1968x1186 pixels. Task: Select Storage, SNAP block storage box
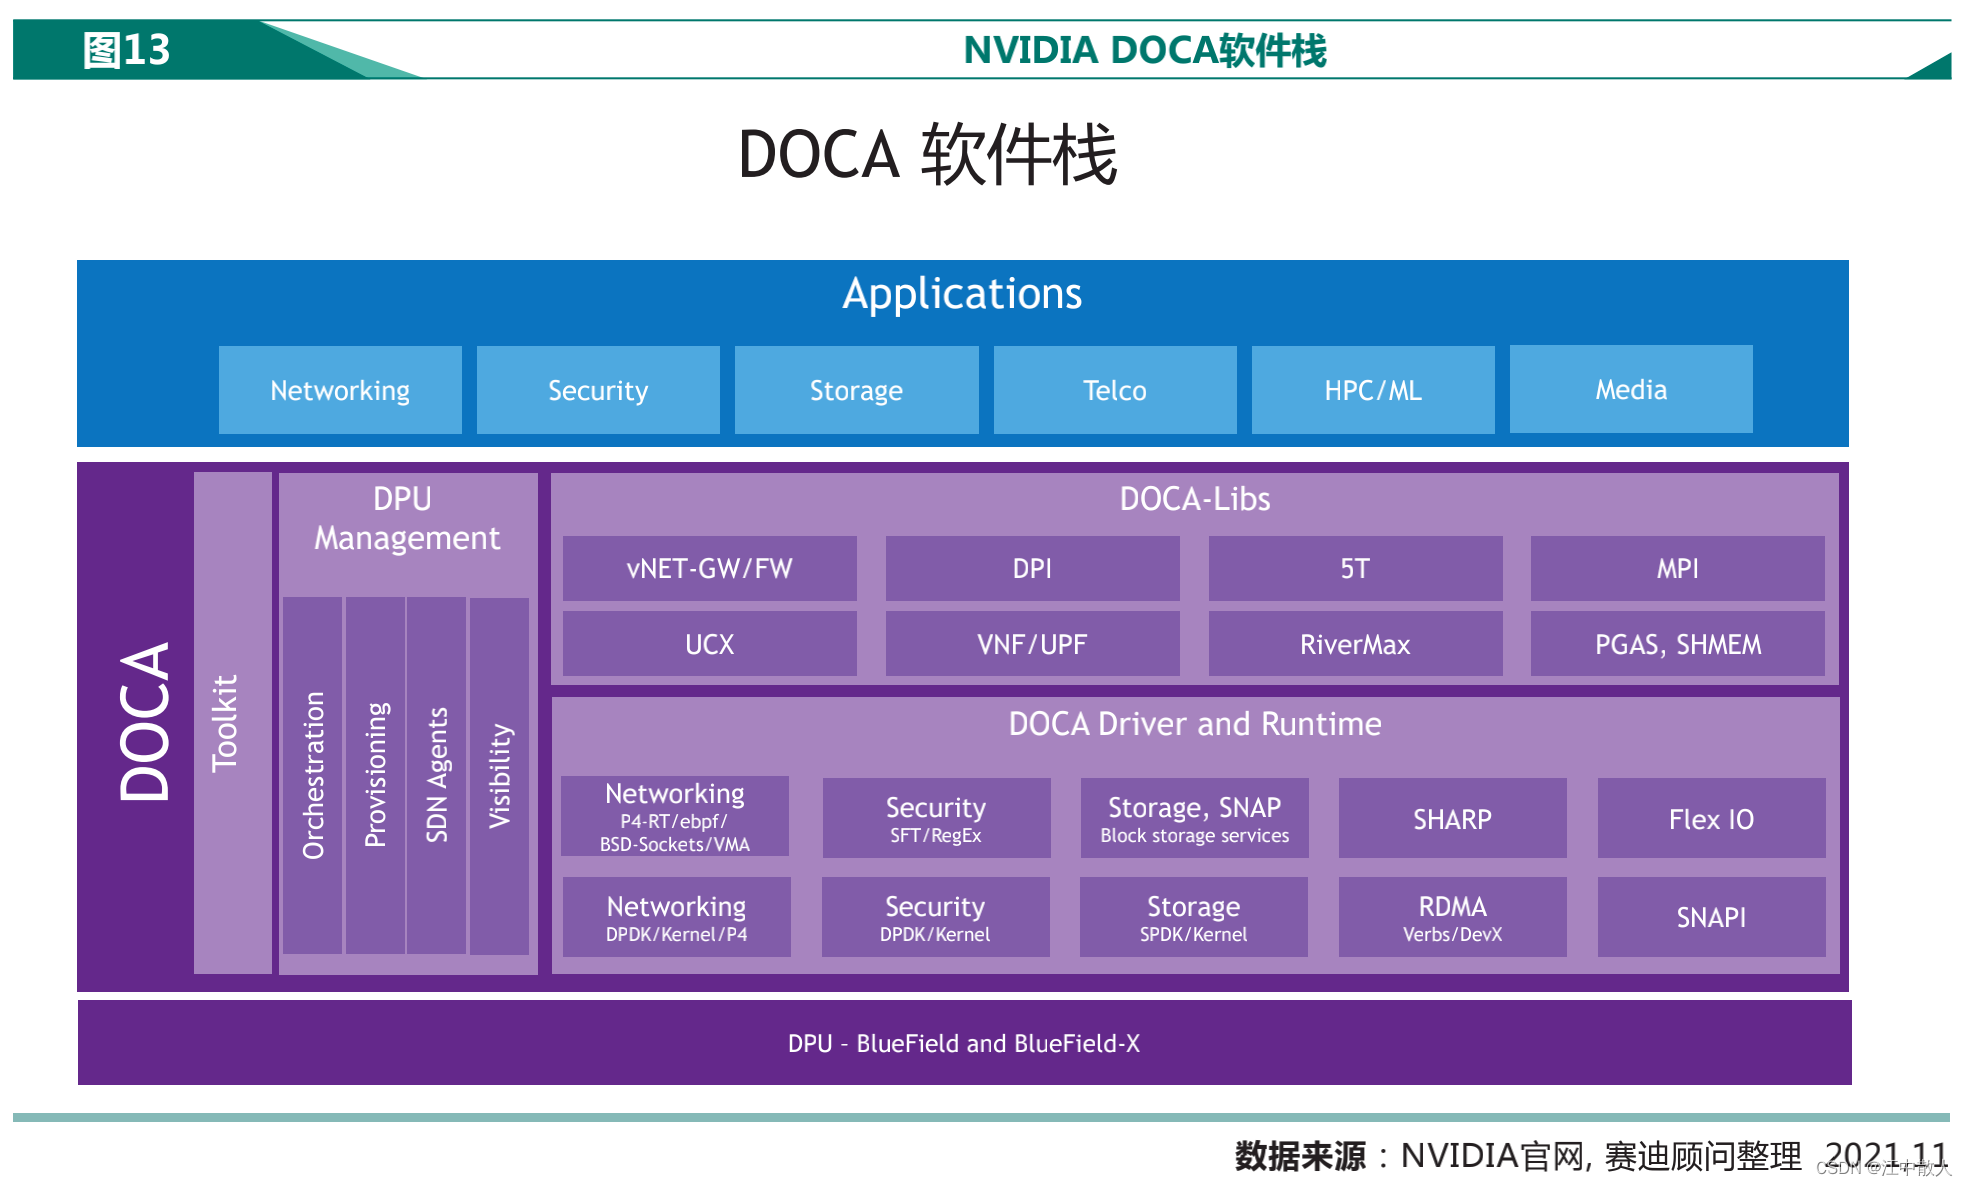[1195, 818]
